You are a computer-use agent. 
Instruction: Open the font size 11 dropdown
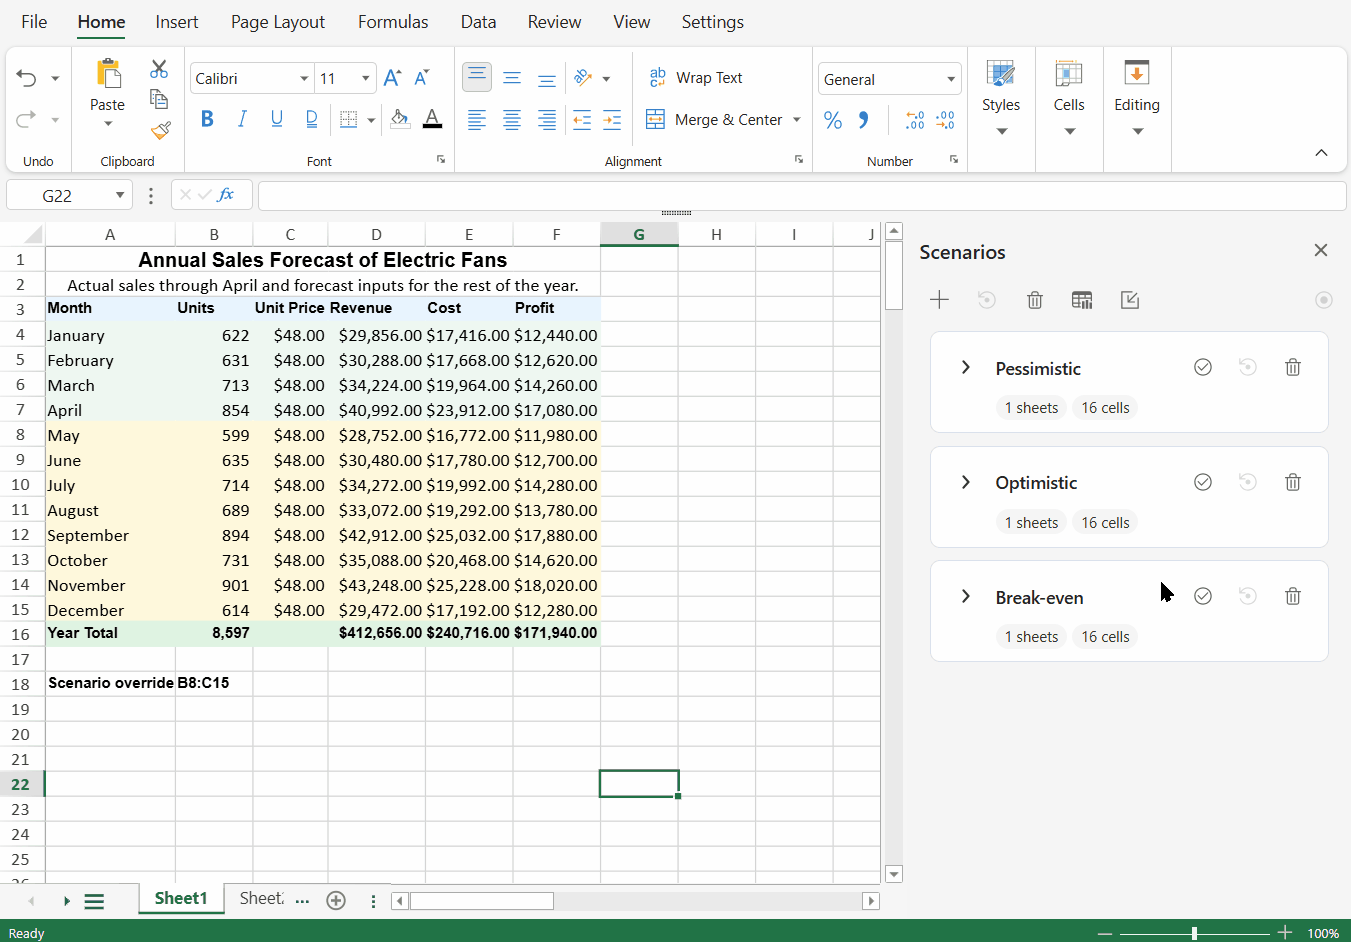(x=365, y=79)
